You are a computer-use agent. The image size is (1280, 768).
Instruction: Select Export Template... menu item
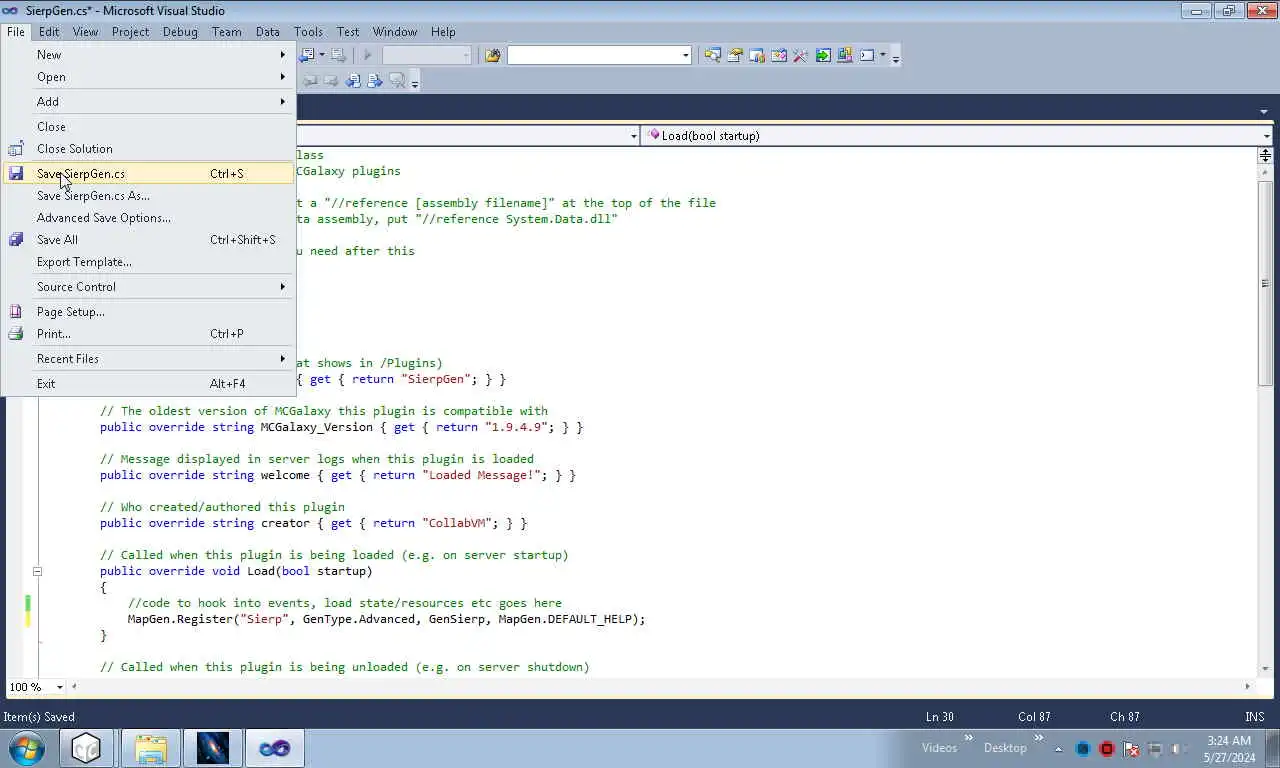[x=149, y=261]
